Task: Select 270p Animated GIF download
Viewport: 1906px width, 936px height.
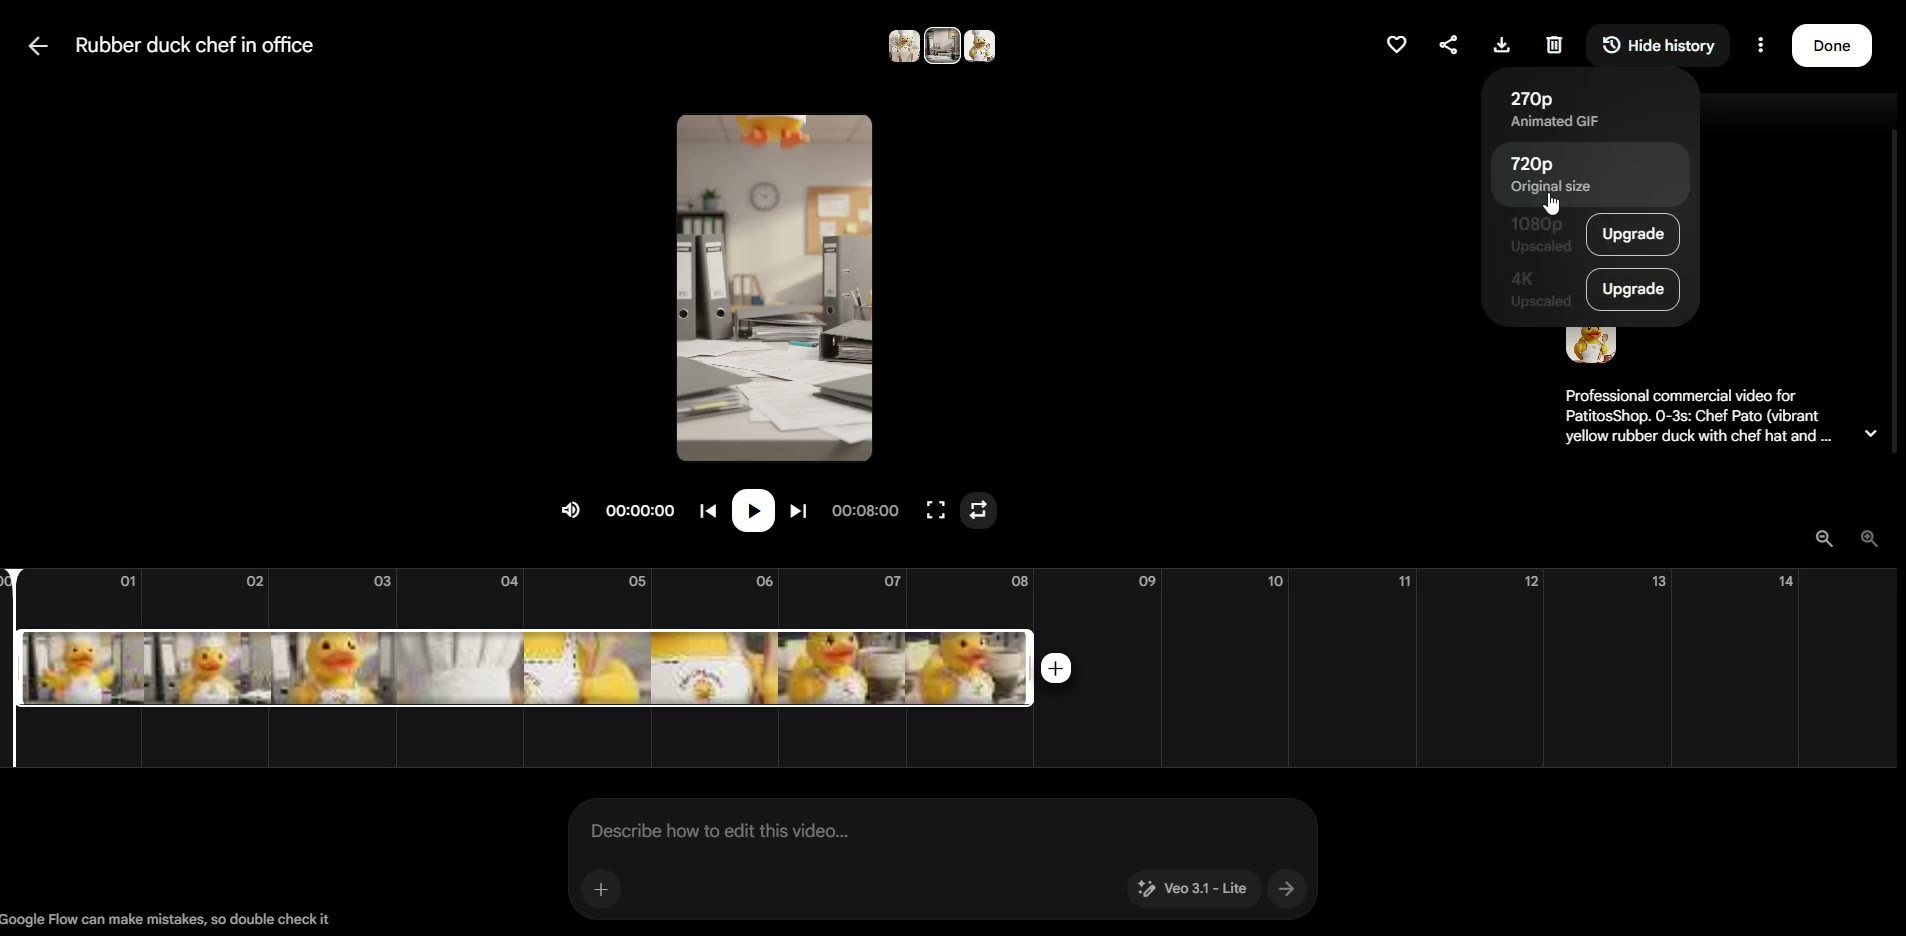Action: 1590,109
